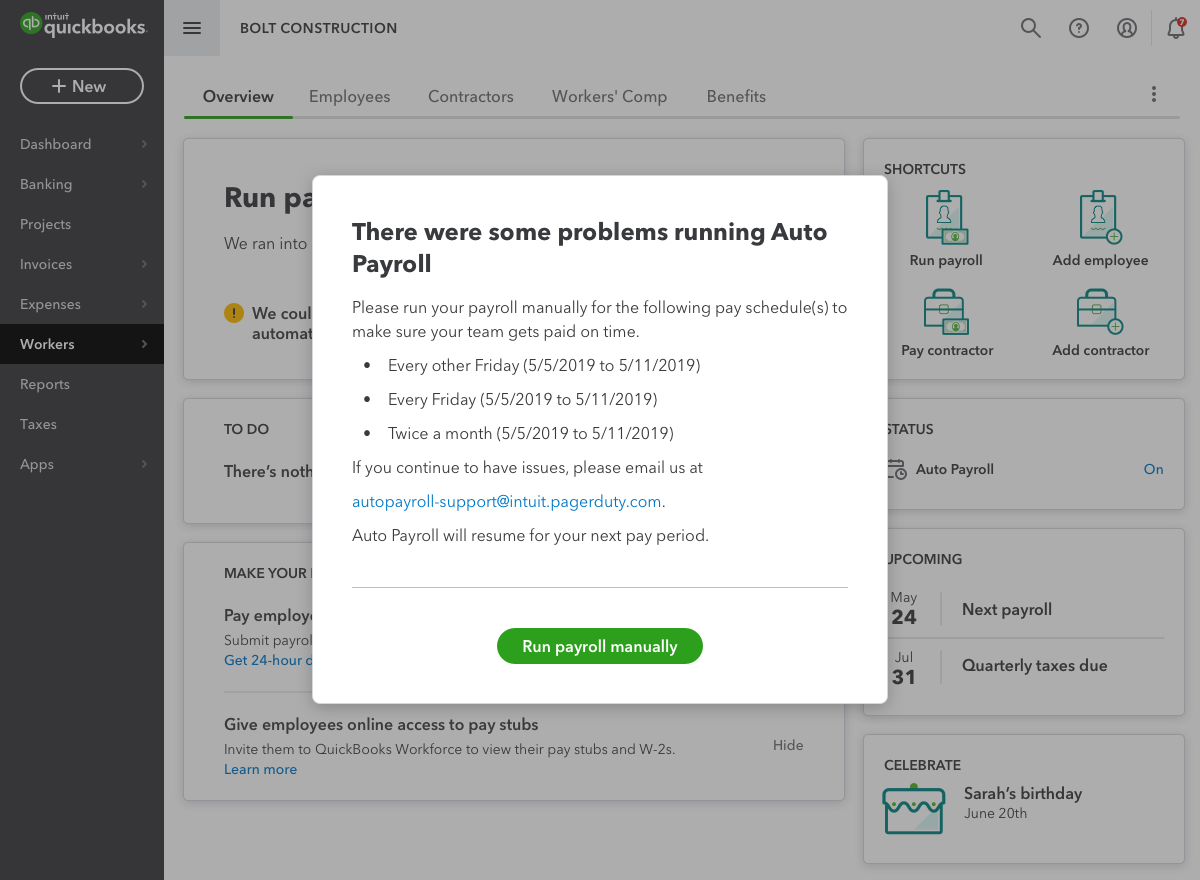Click the QuickBooks logo
This screenshot has width=1200, height=880.
click(x=84, y=26)
